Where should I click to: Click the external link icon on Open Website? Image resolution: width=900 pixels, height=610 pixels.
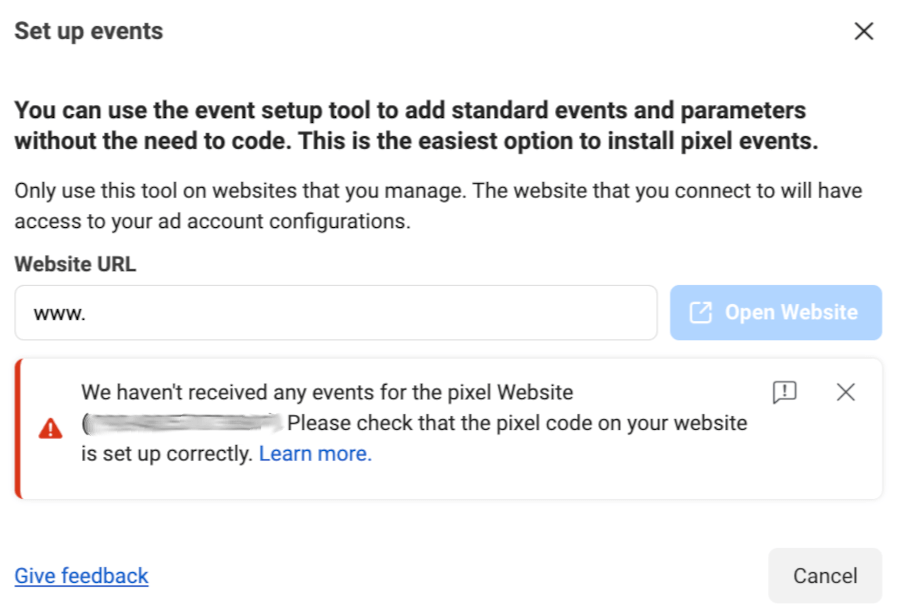700,312
